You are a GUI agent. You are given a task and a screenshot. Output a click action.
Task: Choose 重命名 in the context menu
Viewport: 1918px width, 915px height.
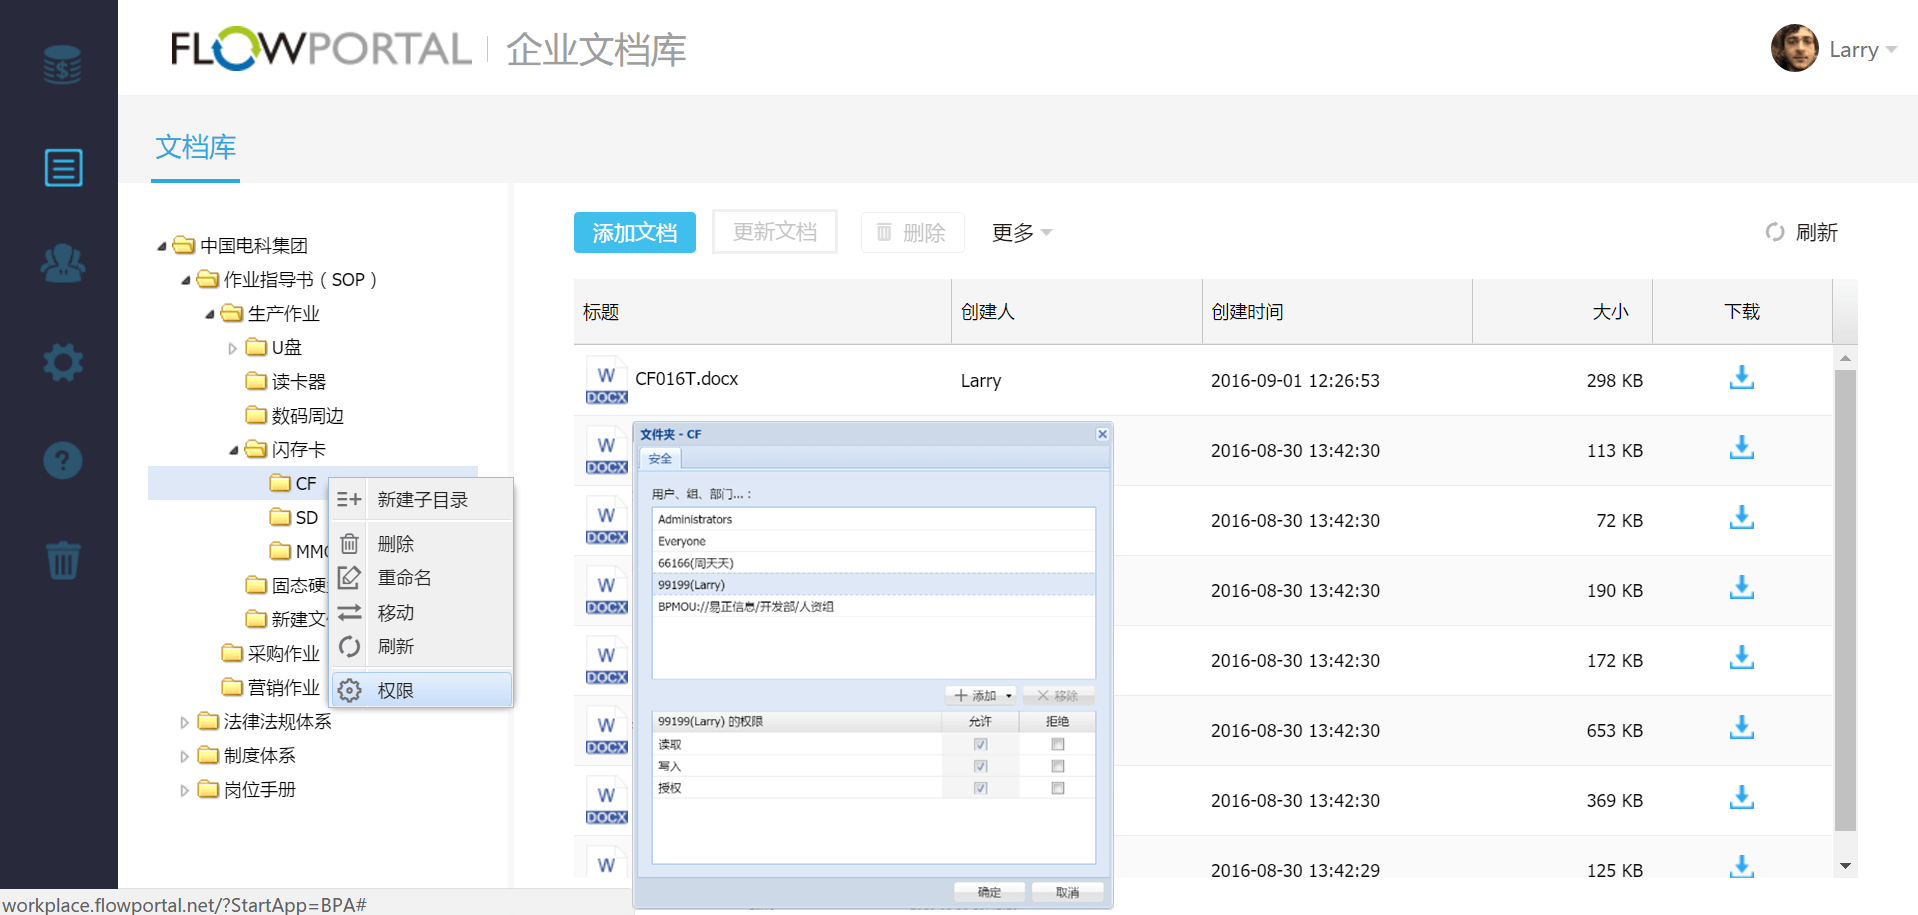[x=404, y=578]
